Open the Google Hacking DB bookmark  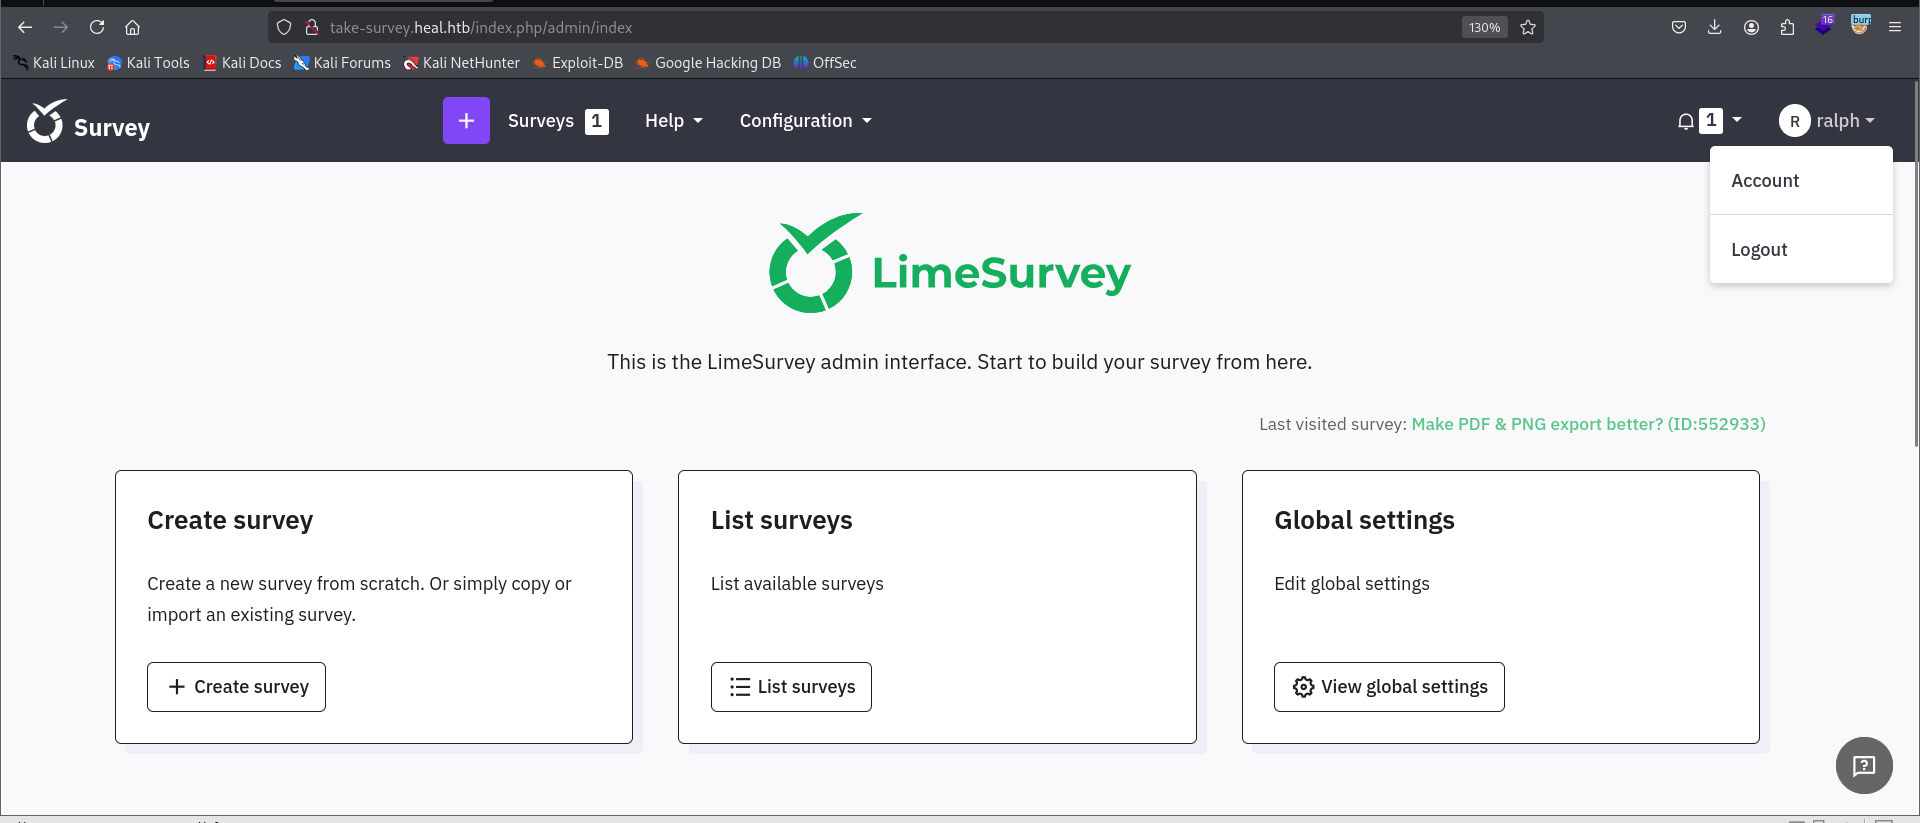708,62
